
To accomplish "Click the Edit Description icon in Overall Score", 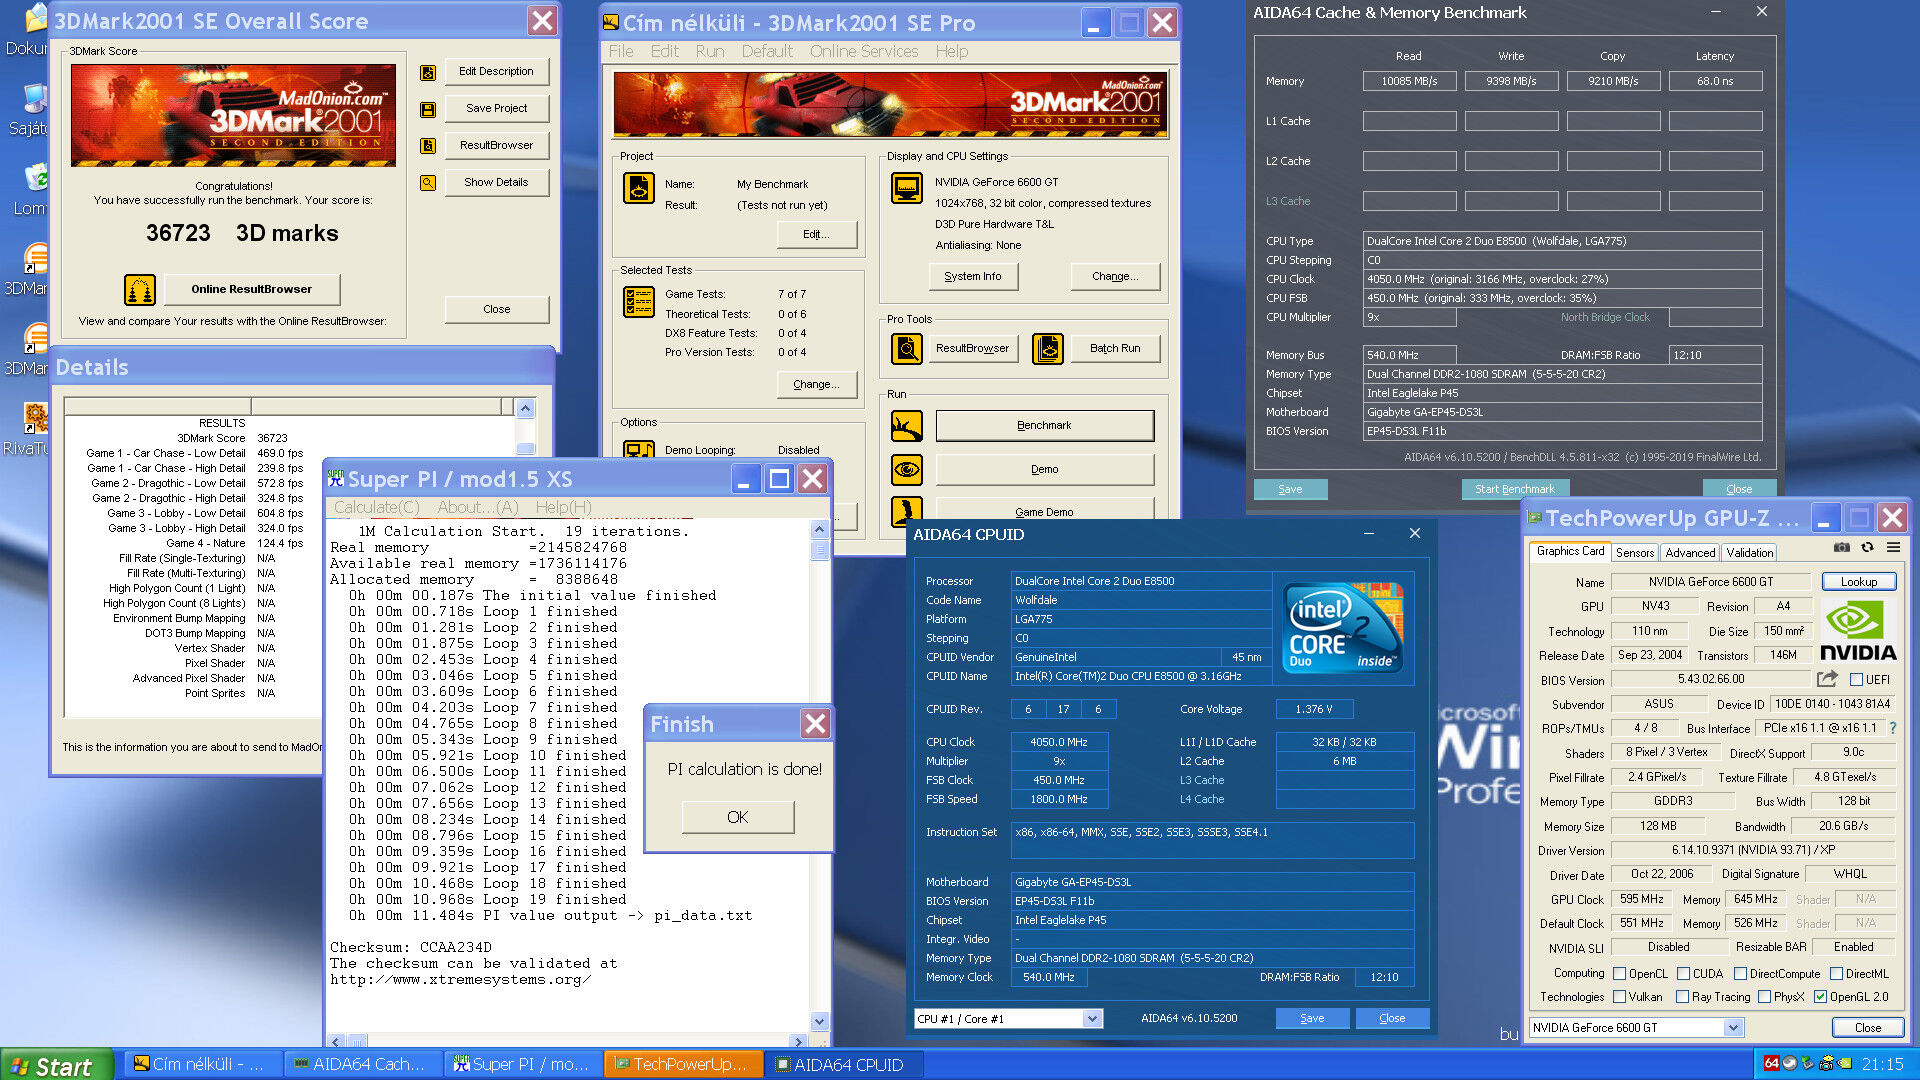I will coord(428,72).
